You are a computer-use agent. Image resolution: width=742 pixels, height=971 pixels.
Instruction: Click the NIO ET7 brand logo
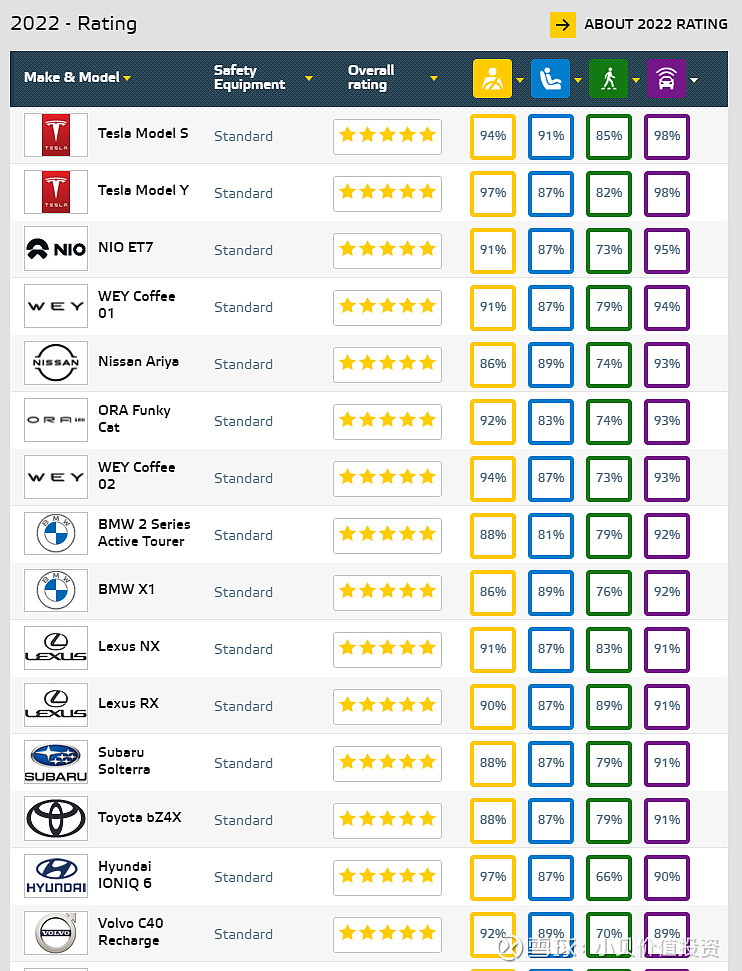(x=56, y=250)
